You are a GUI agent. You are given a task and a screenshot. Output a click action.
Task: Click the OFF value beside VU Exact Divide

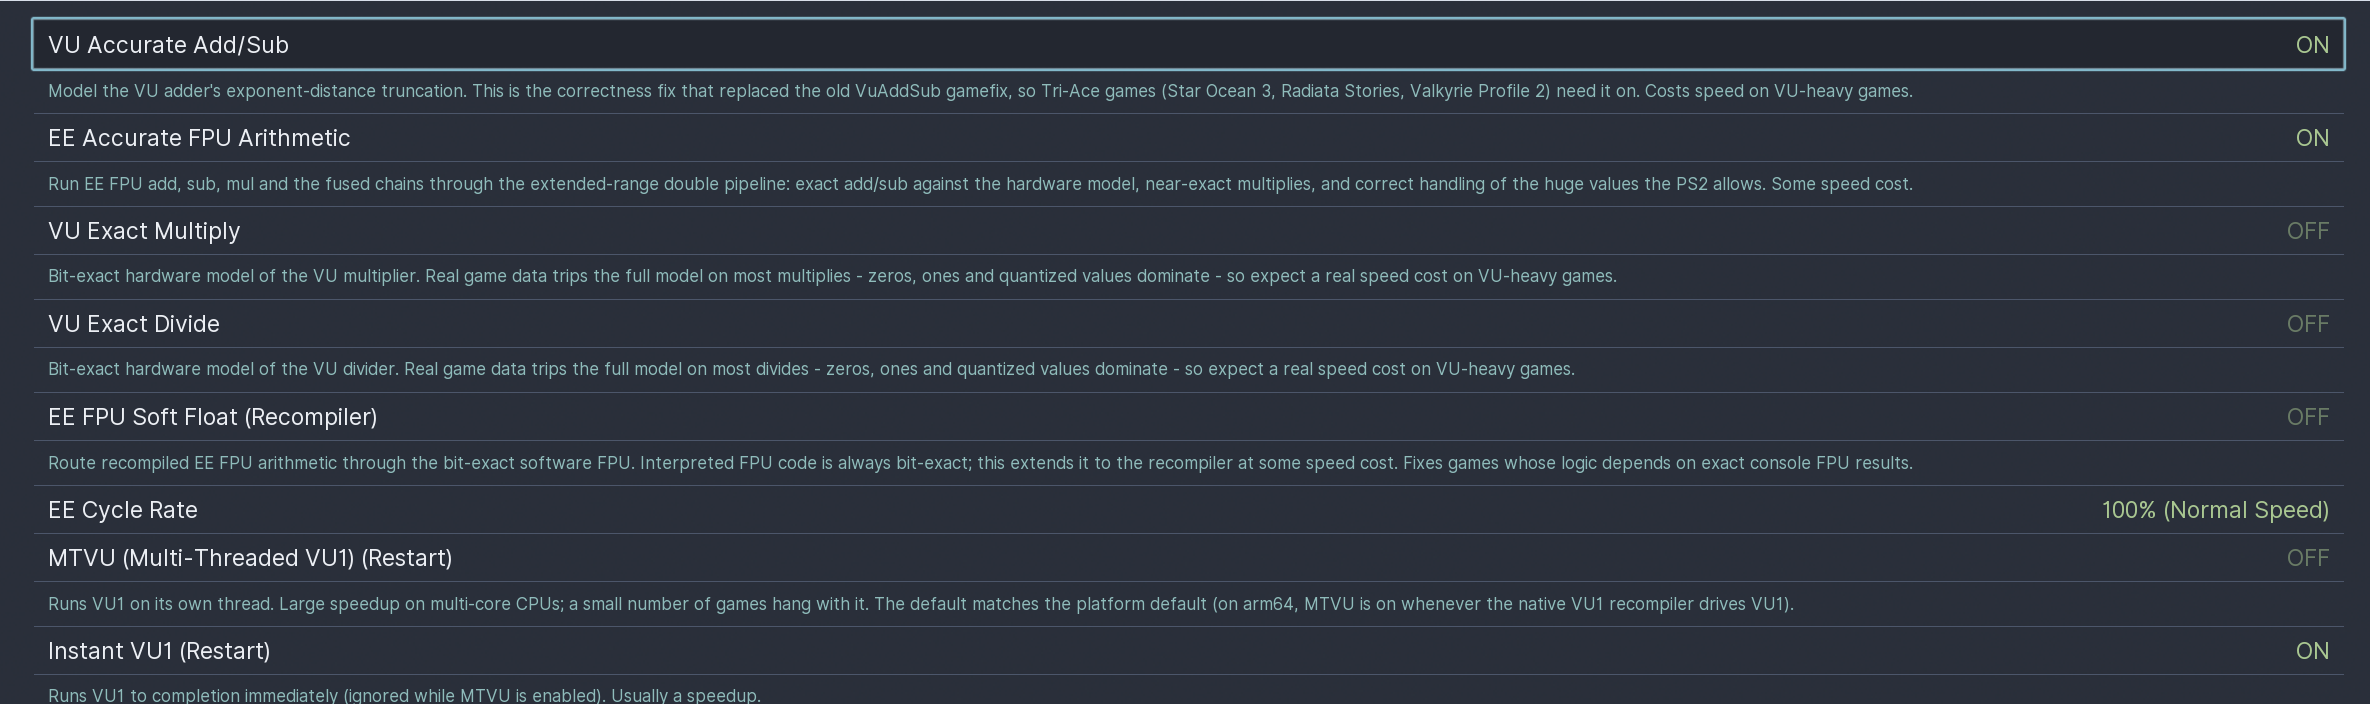pos(2308,324)
